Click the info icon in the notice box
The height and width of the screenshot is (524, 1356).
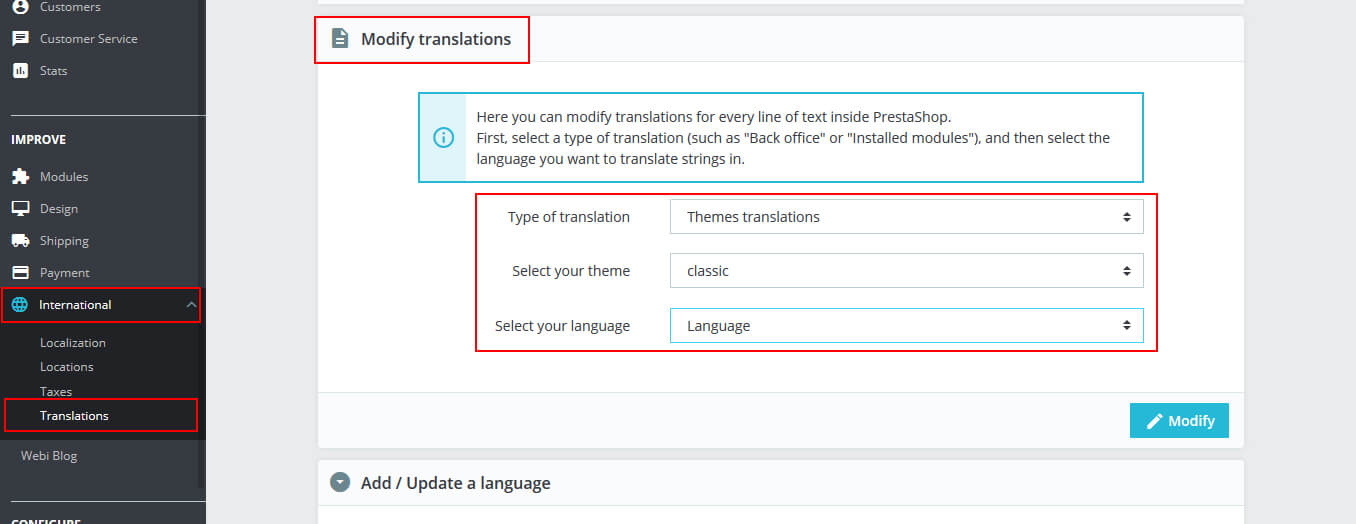point(443,138)
